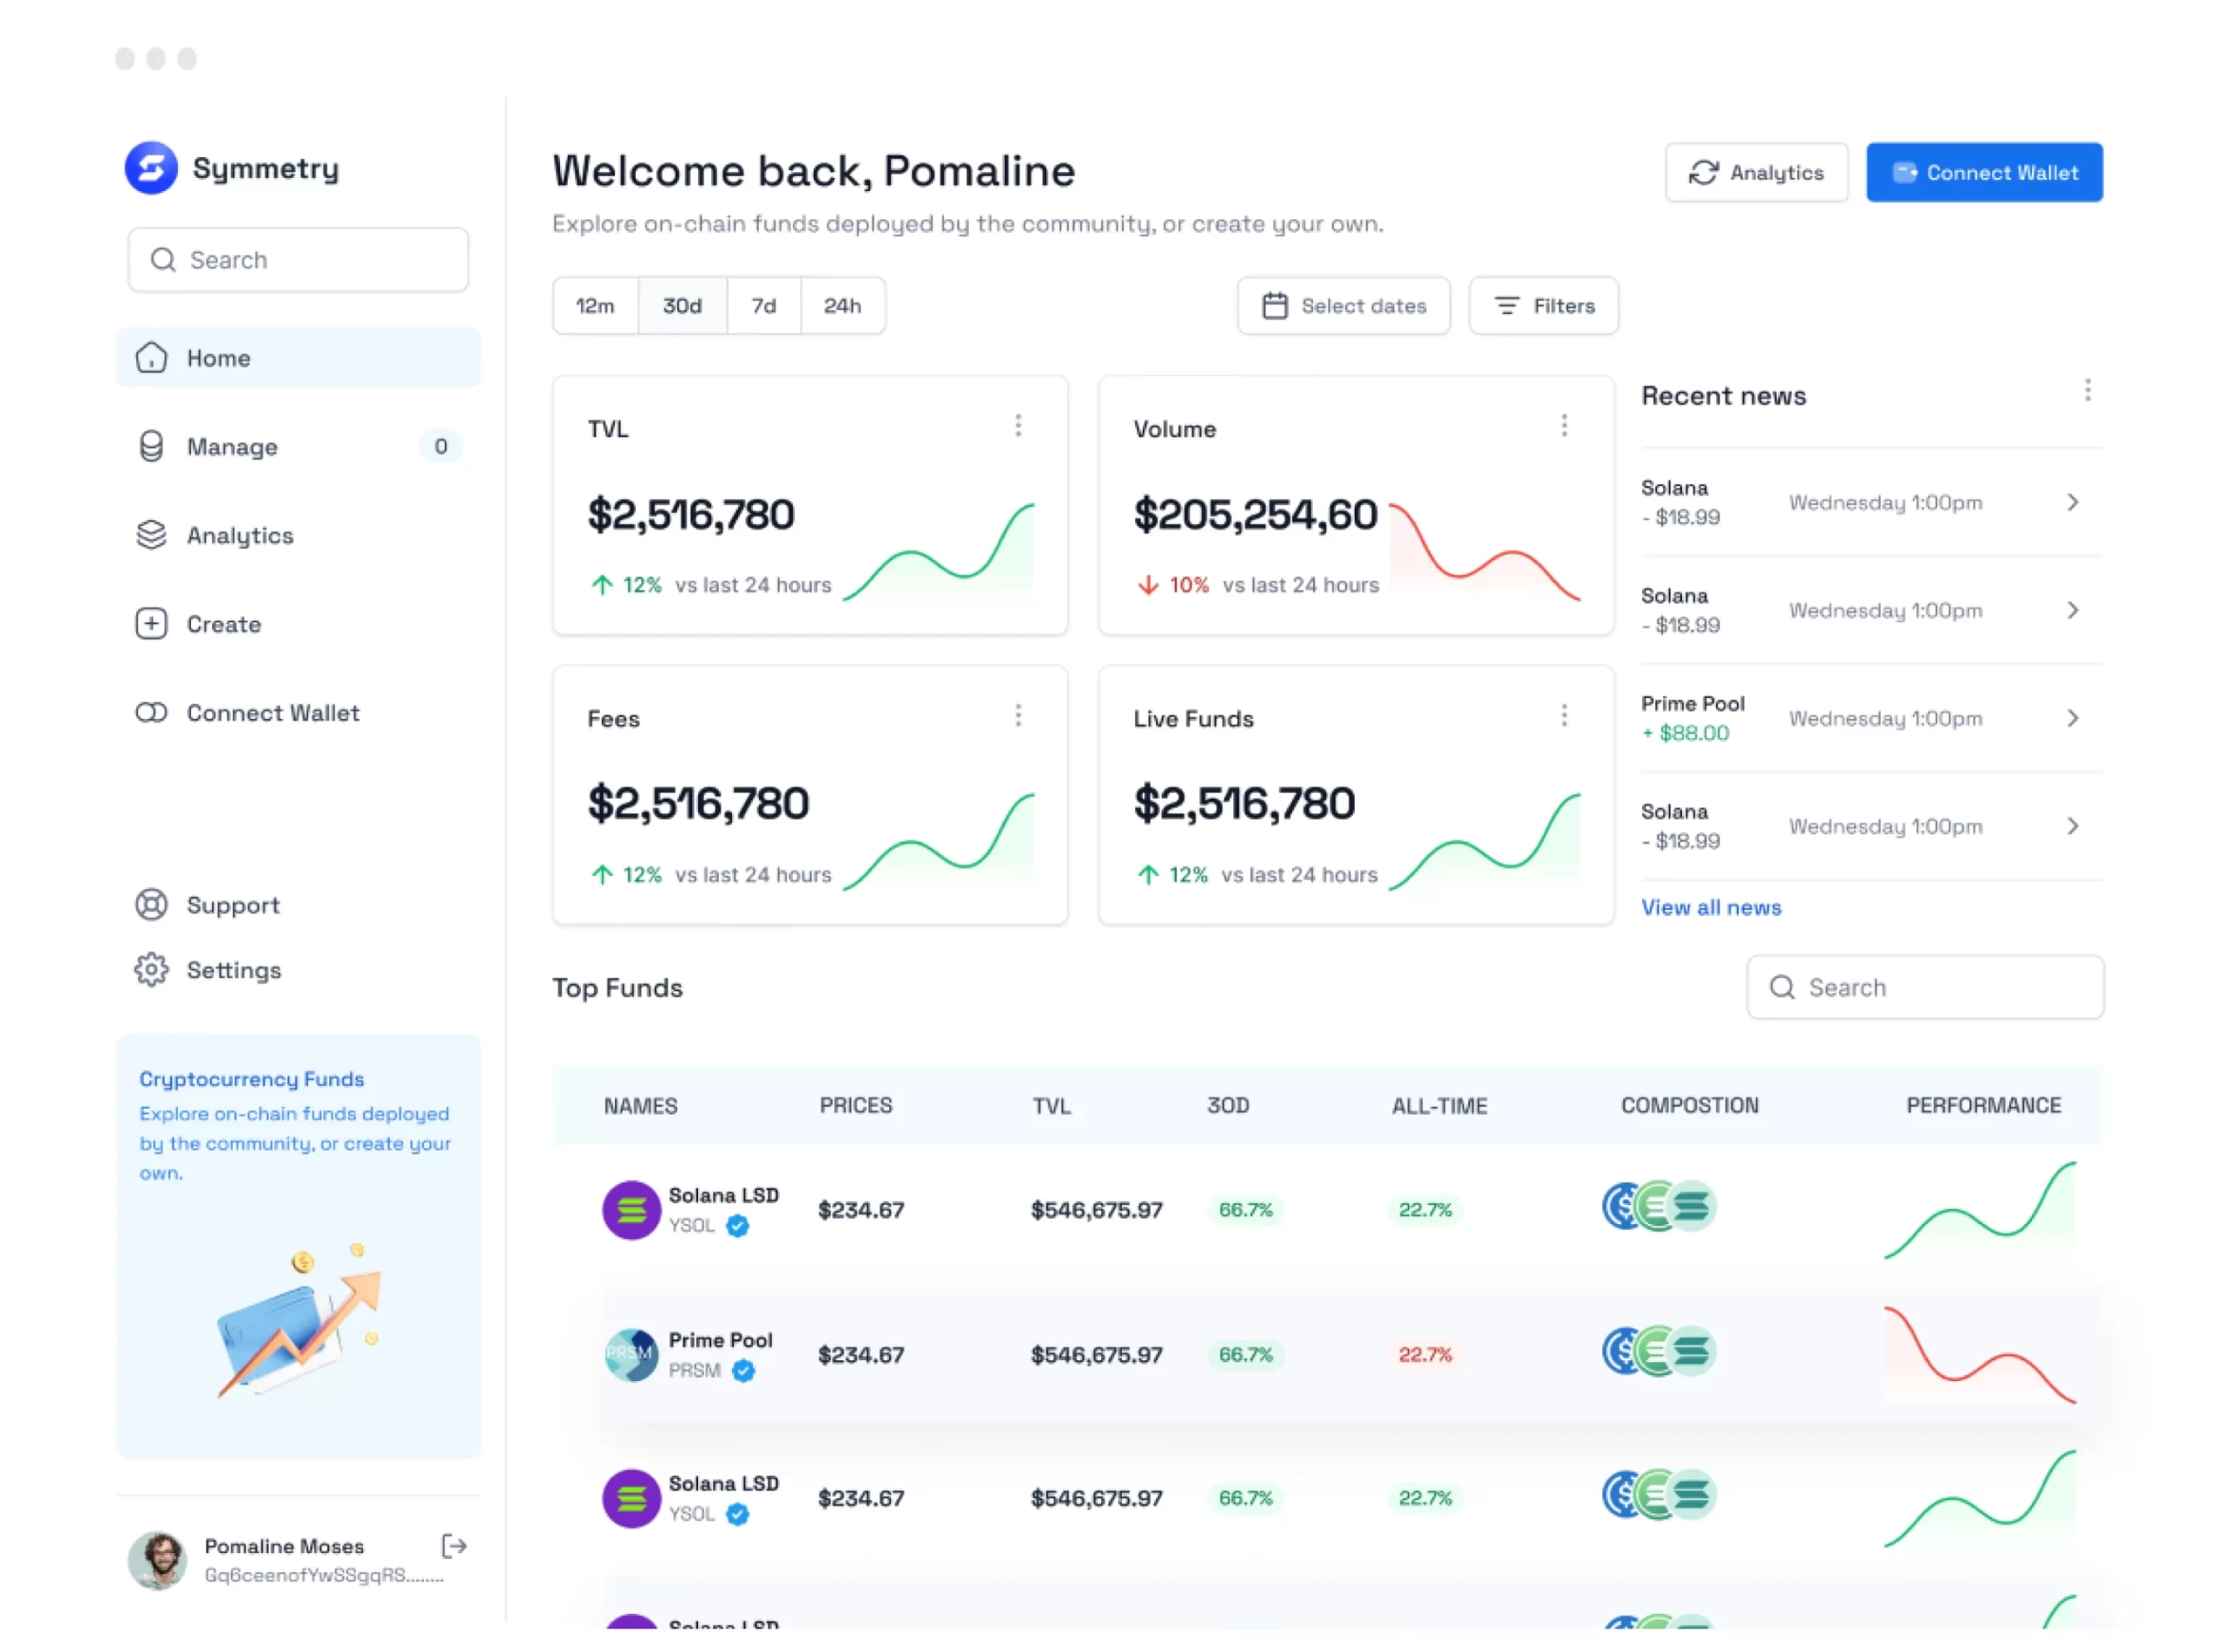Switch to the 30d time range
The height and width of the screenshot is (1652, 2223).
[x=683, y=306]
